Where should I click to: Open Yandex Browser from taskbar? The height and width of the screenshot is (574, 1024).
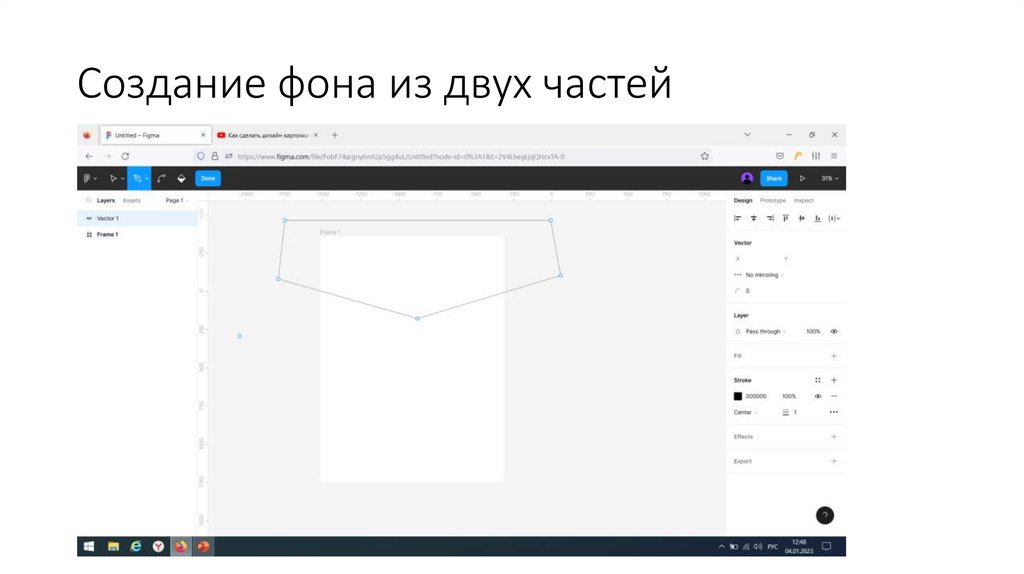point(158,547)
